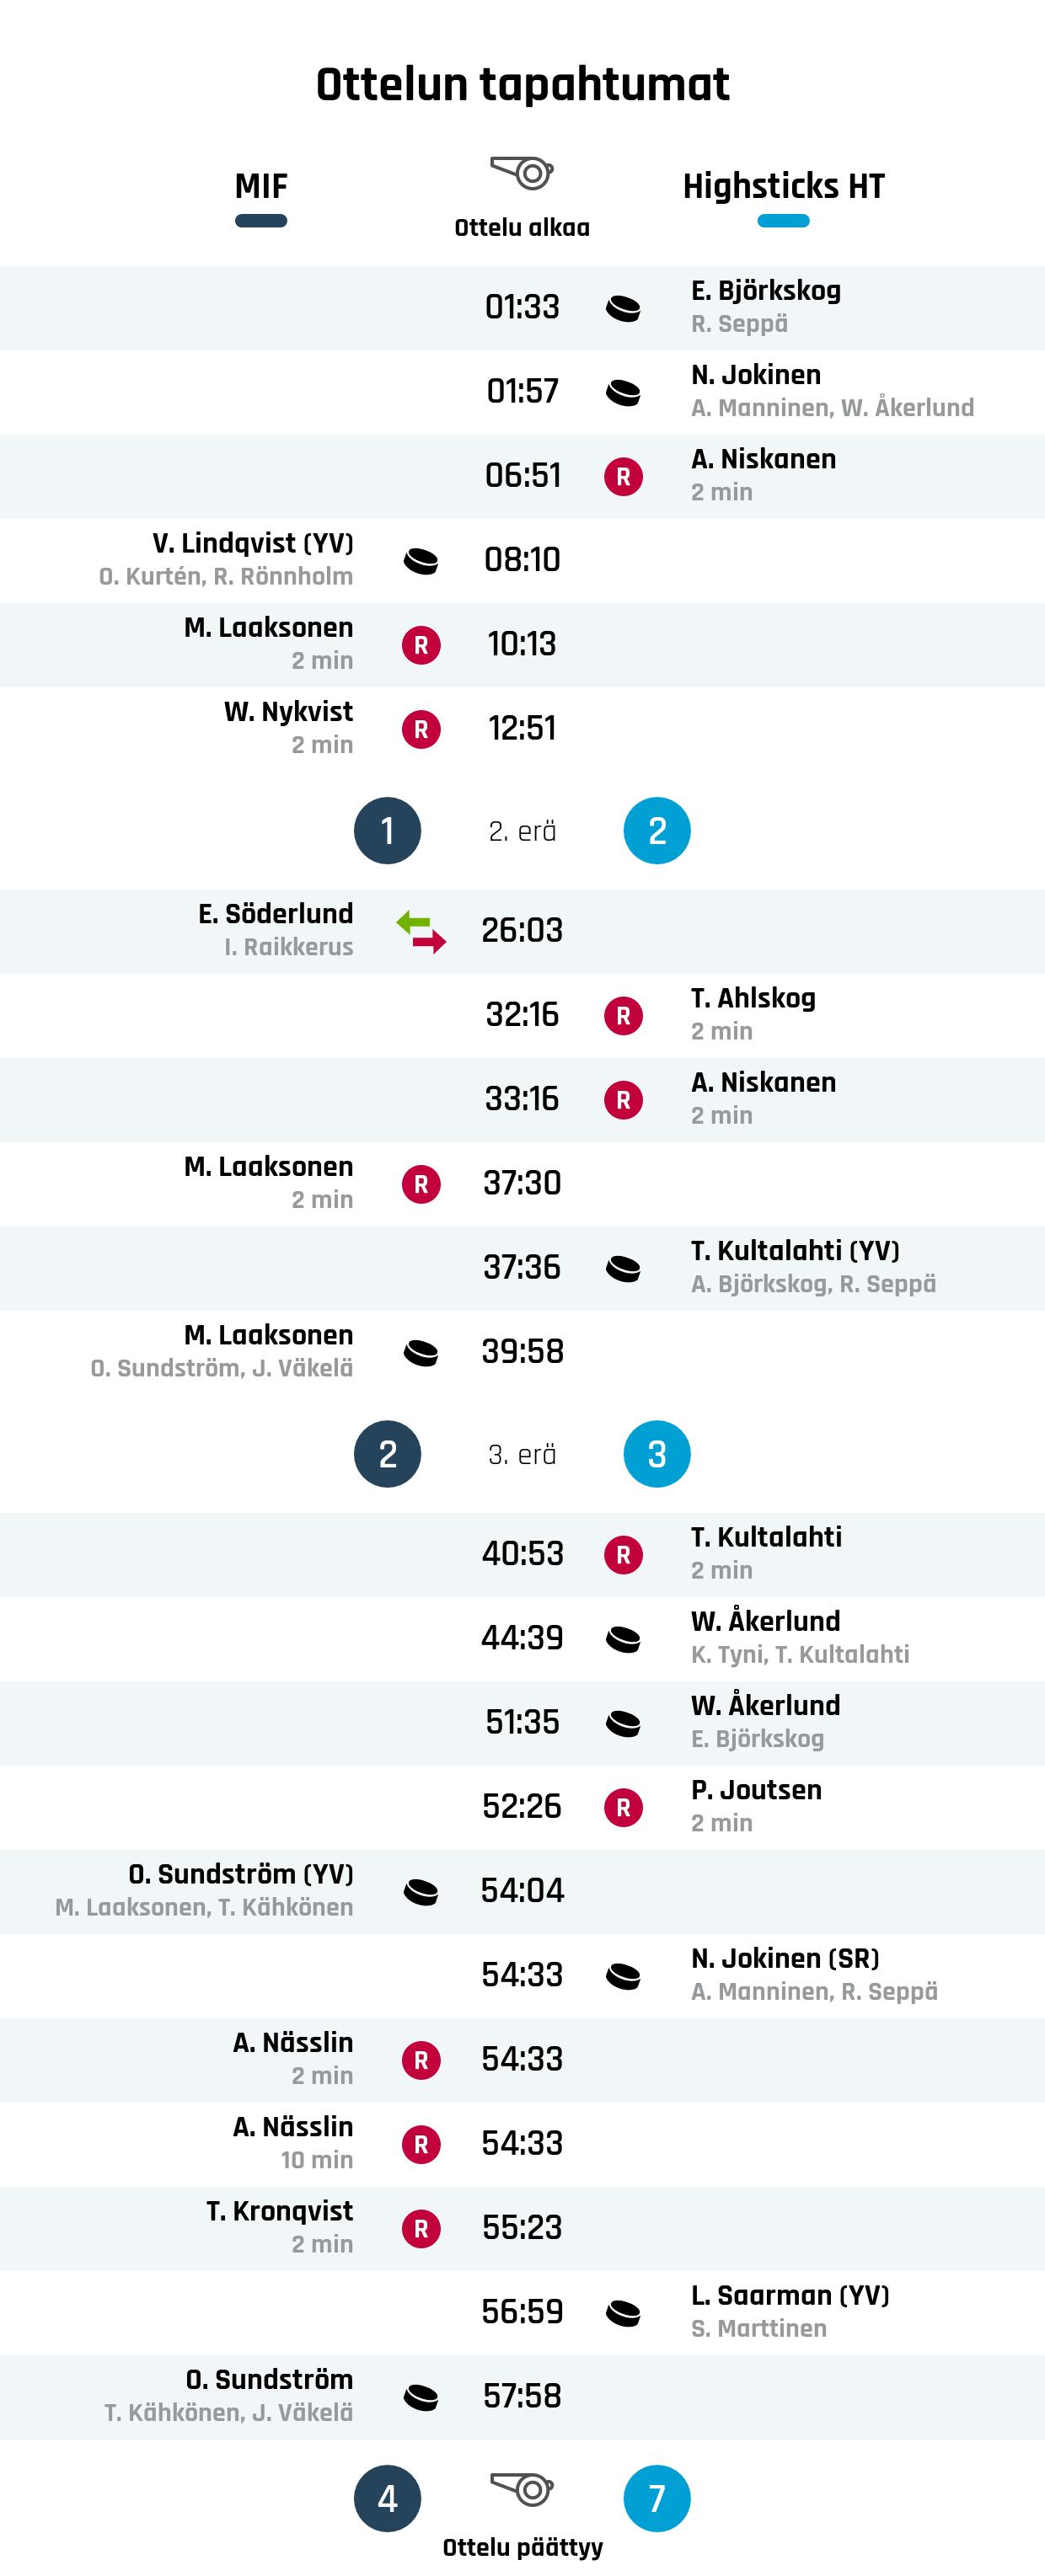Open player E. Björkskog at 01:33
This screenshot has width=1045, height=2576.
[x=765, y=291]
